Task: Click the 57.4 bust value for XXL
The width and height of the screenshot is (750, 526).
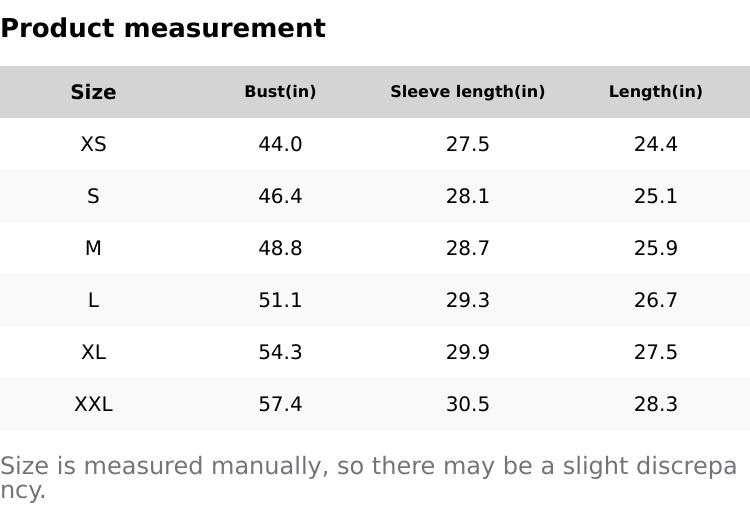Action: [280, 404]
